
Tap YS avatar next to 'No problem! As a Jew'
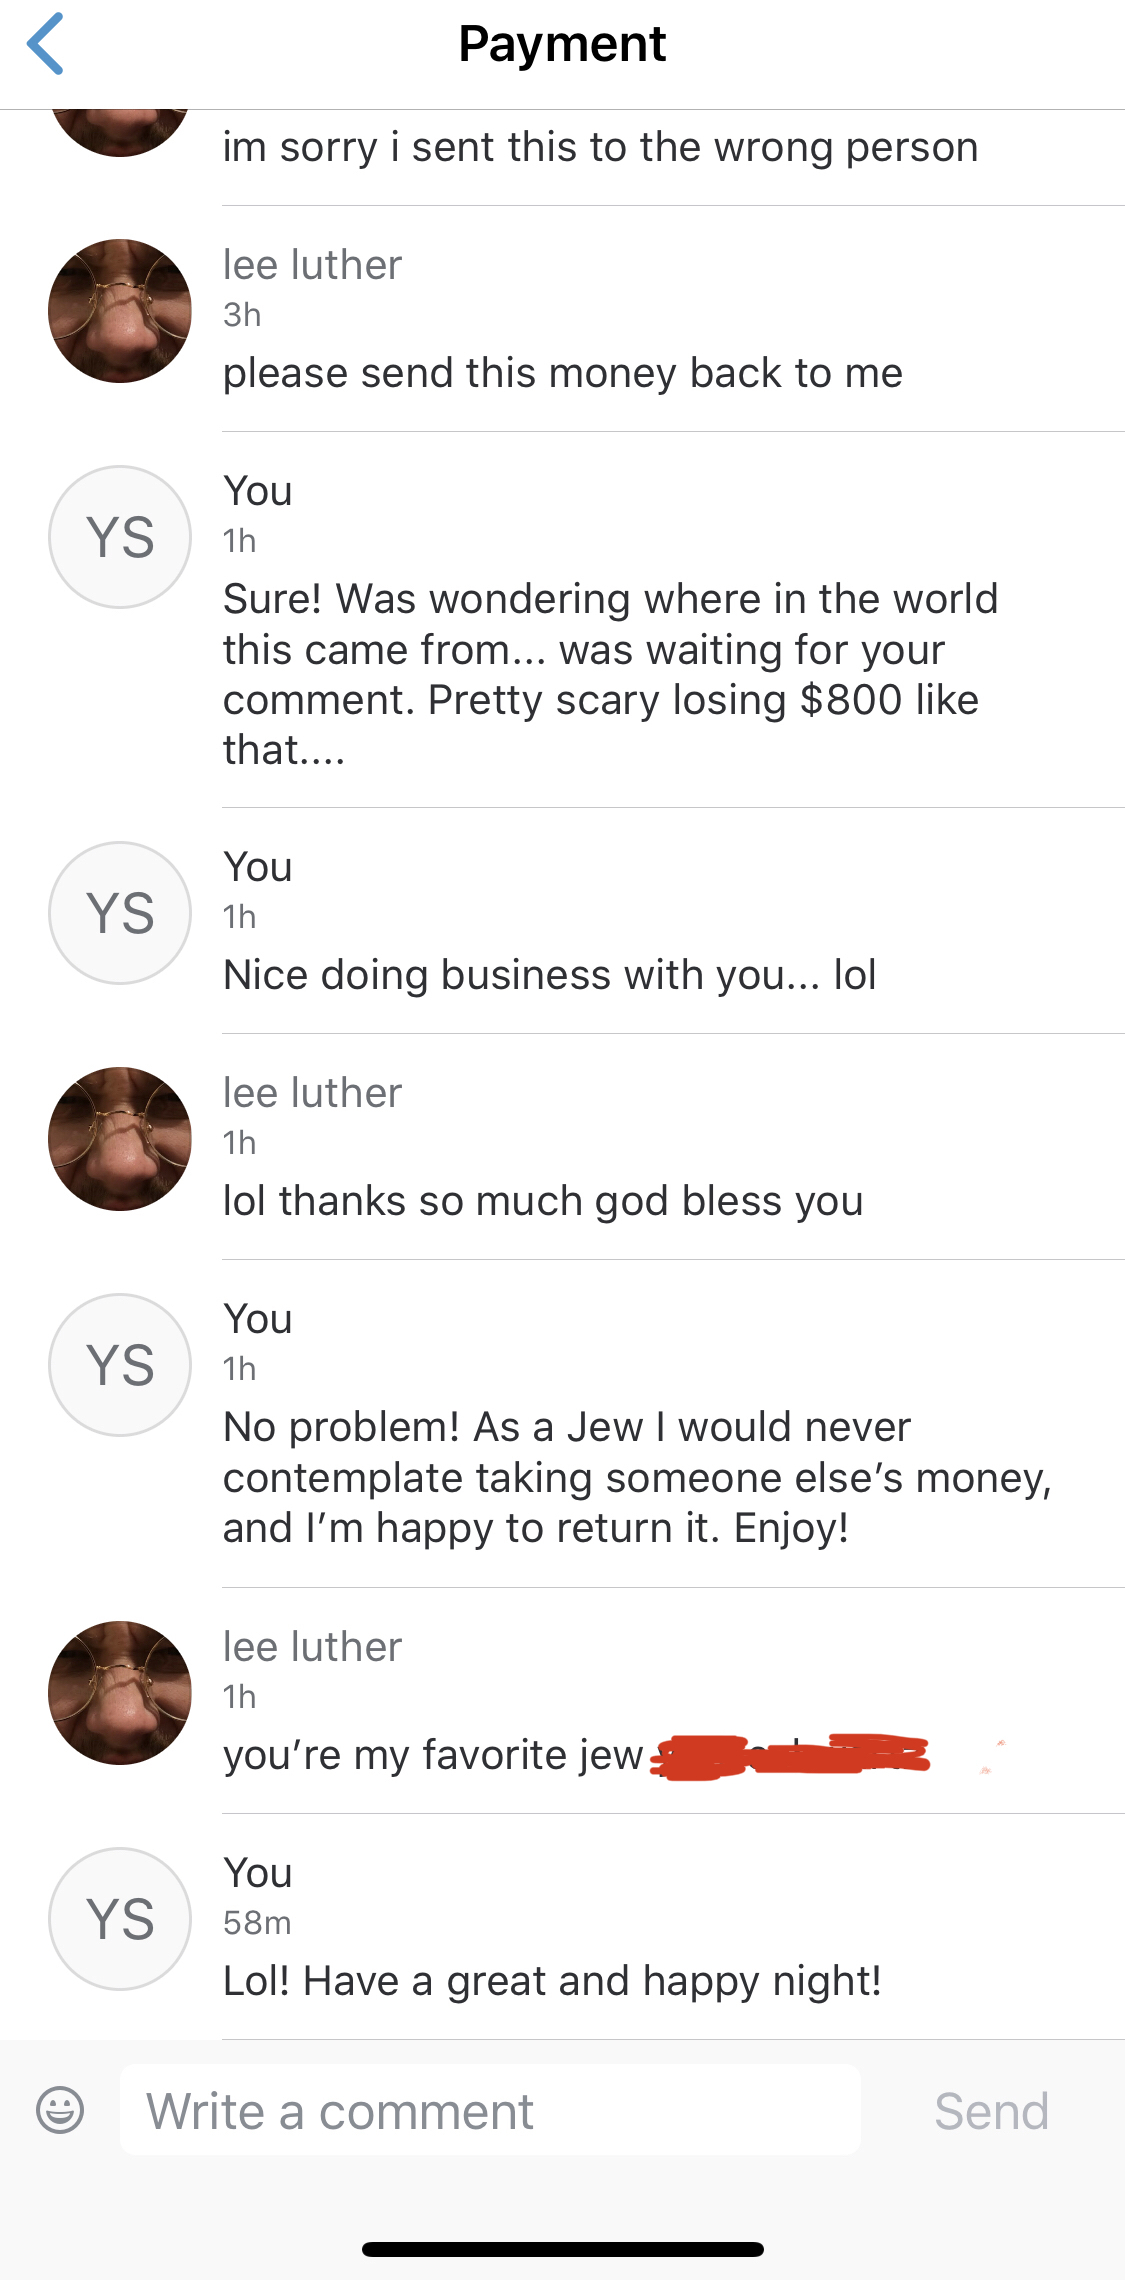pyautogui.click(x=120, y=1365)
